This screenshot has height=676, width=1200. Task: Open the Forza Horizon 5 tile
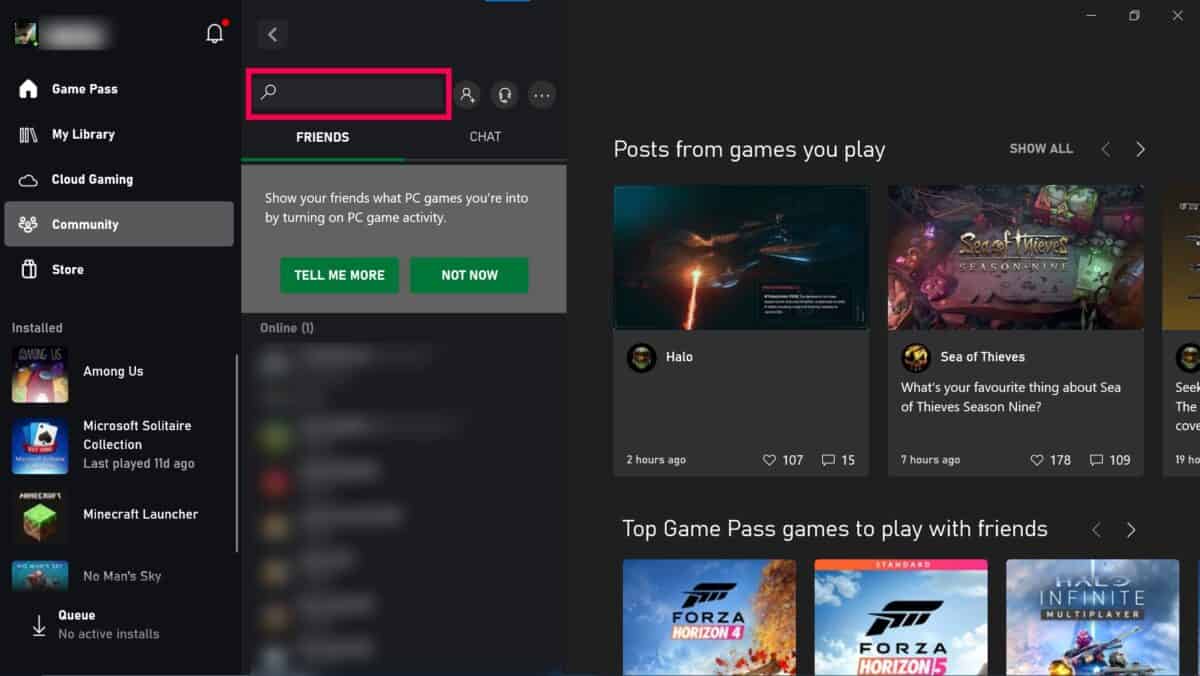click(901, 617)
